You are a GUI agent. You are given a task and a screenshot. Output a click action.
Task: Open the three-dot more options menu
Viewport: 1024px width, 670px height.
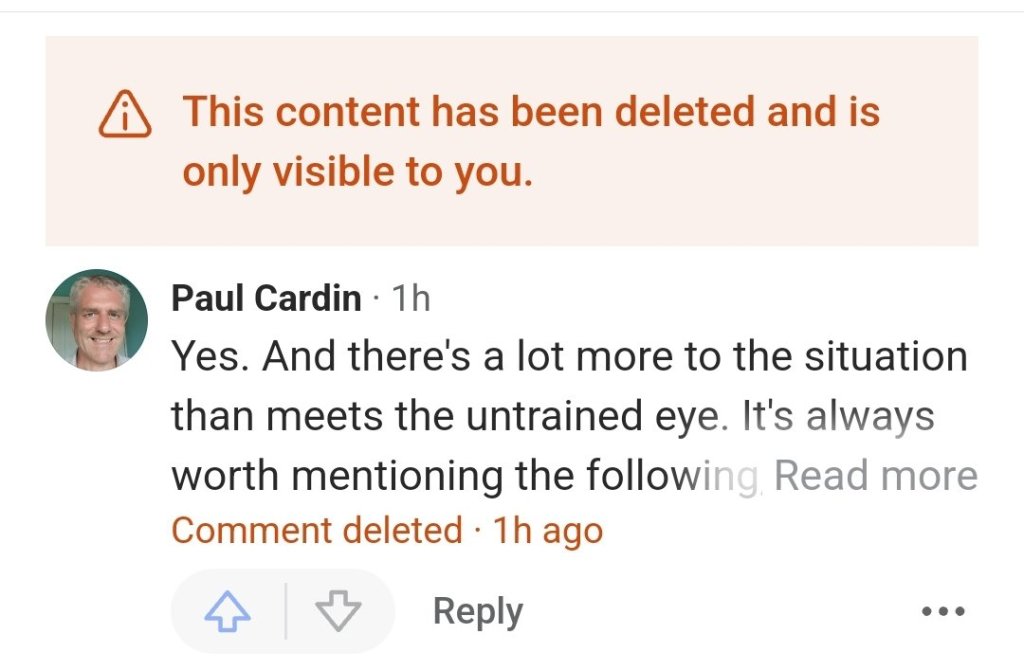(942, 611)
